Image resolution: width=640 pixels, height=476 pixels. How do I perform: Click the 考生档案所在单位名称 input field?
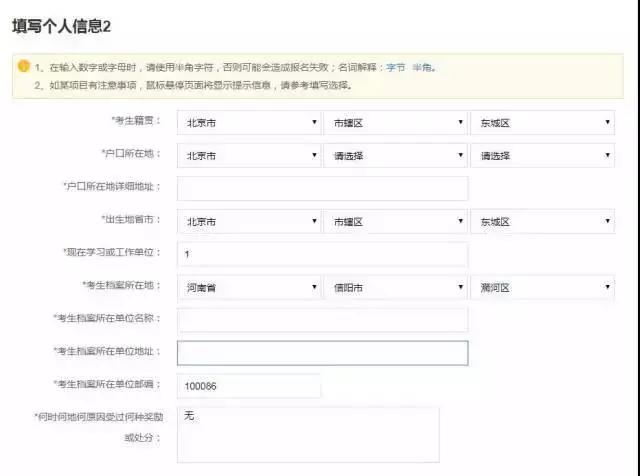click(322, 320)
